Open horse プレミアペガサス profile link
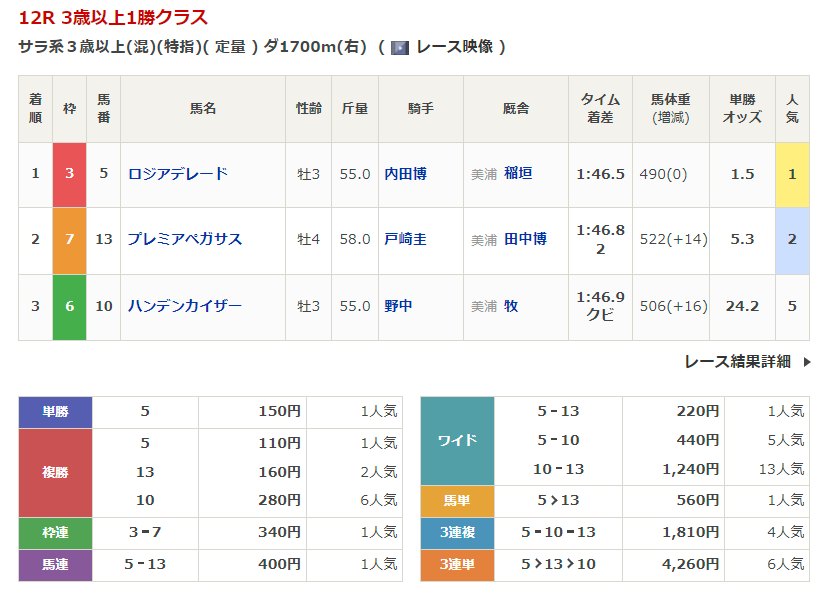The height and width of the screenshot is (592, 830). tap(185, 239)
